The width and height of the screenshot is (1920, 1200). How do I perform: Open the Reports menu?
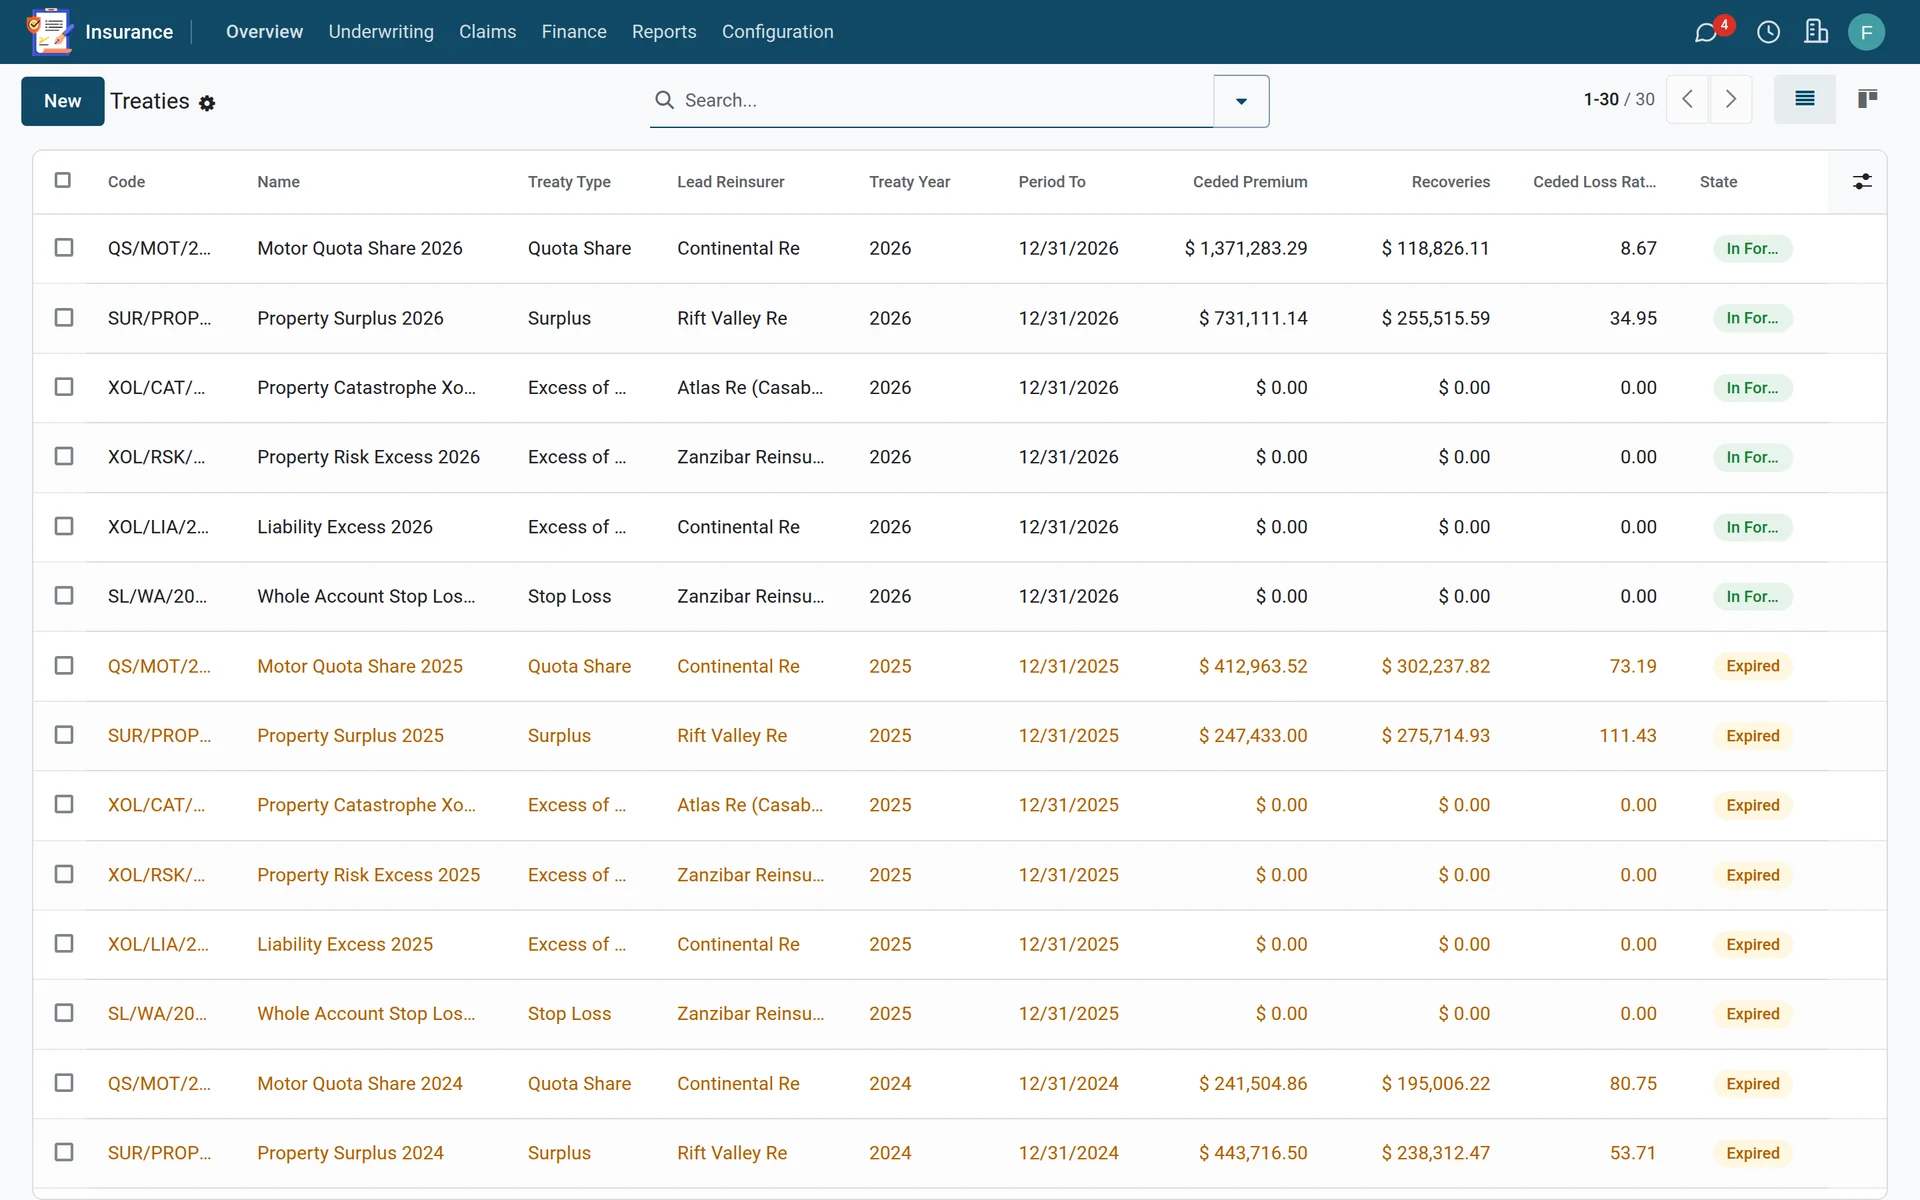coord(664,32)
